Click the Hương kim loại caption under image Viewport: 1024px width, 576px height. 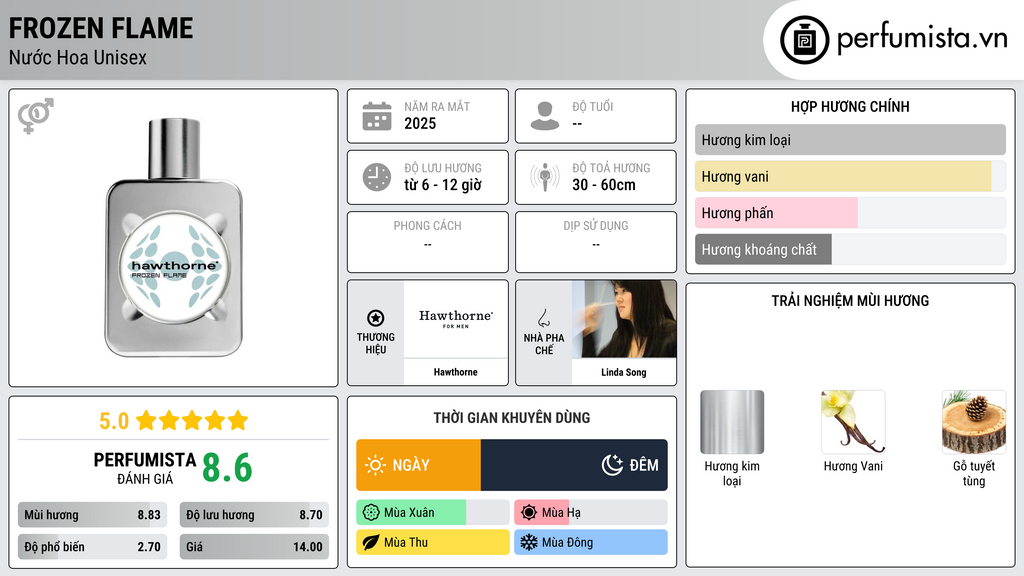[732, 473]
